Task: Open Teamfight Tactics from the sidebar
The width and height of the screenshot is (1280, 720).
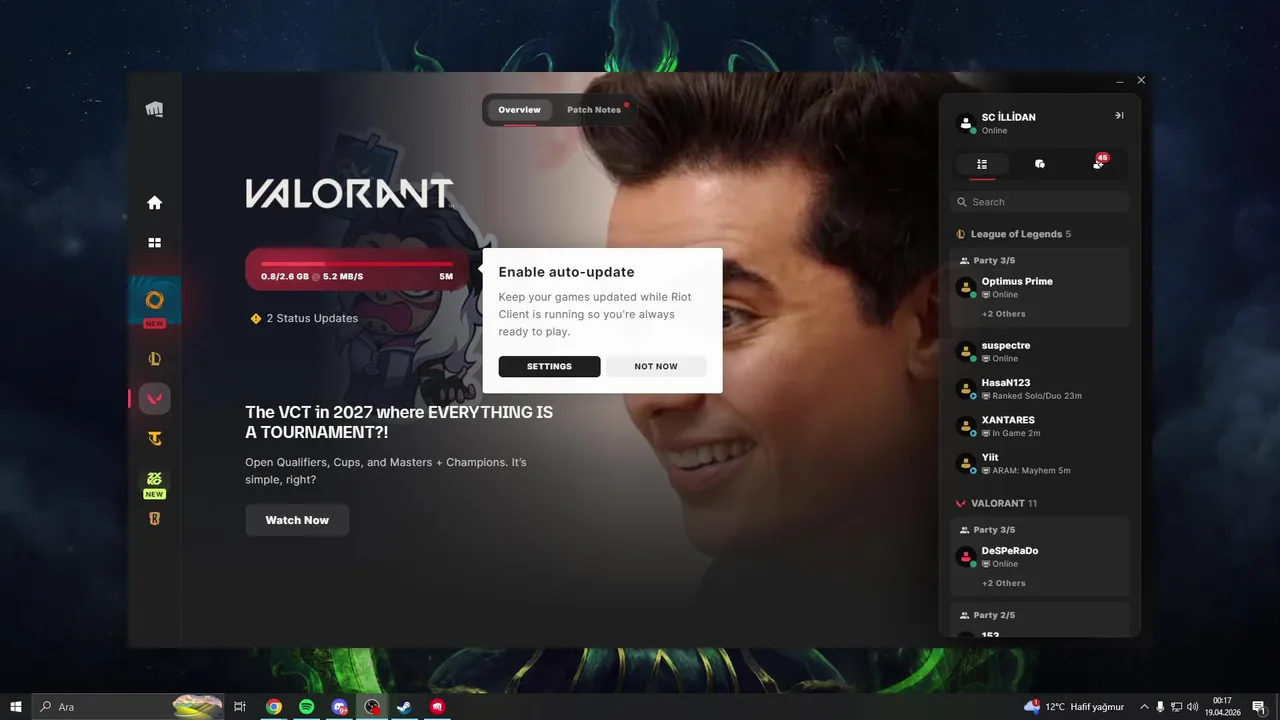Action: pos(154,438)
